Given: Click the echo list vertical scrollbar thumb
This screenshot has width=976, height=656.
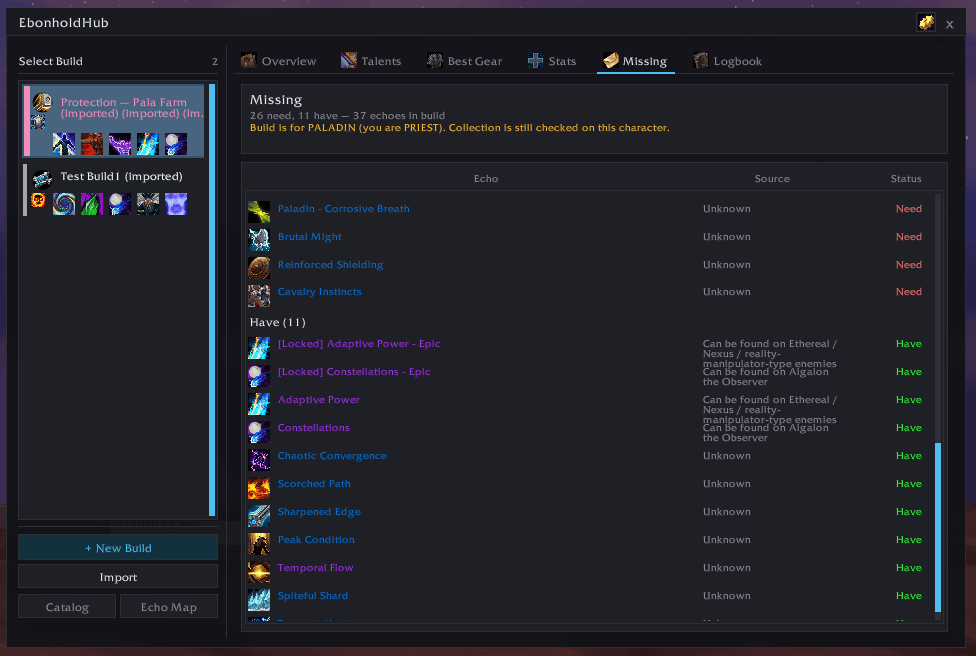Looking at the screenshot, I should pos(938,527).
